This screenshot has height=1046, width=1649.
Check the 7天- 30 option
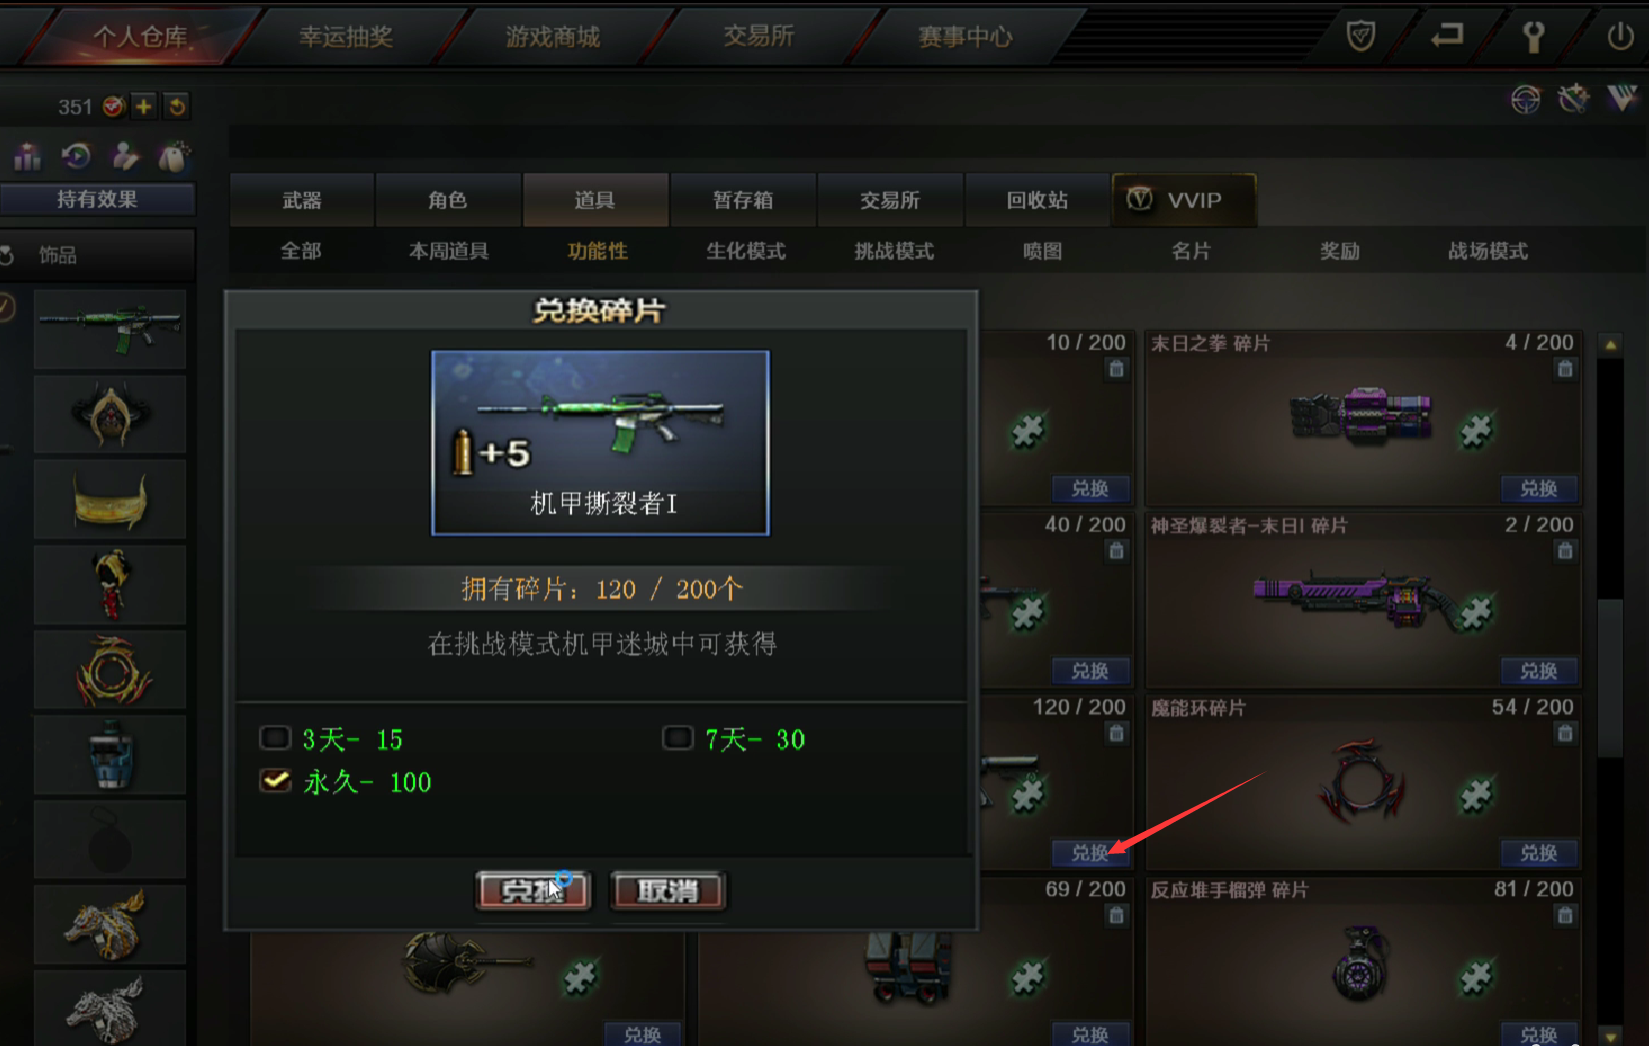[677, 738]
